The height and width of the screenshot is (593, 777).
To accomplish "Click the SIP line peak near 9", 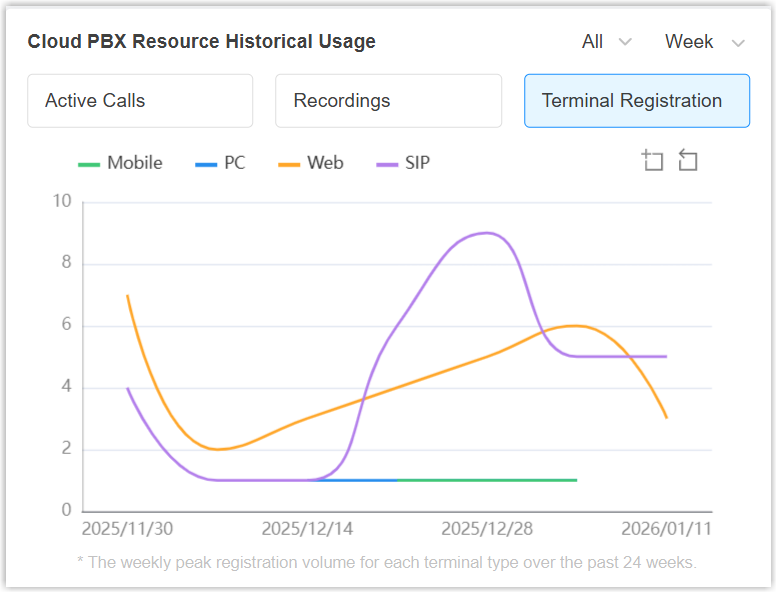I will point(487,233).
